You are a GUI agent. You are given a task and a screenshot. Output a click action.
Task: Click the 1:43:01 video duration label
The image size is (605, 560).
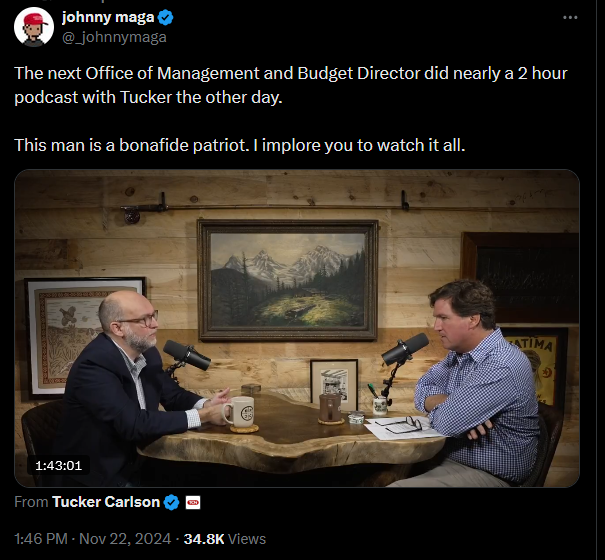pyautogui.click(x=59, y=465)
